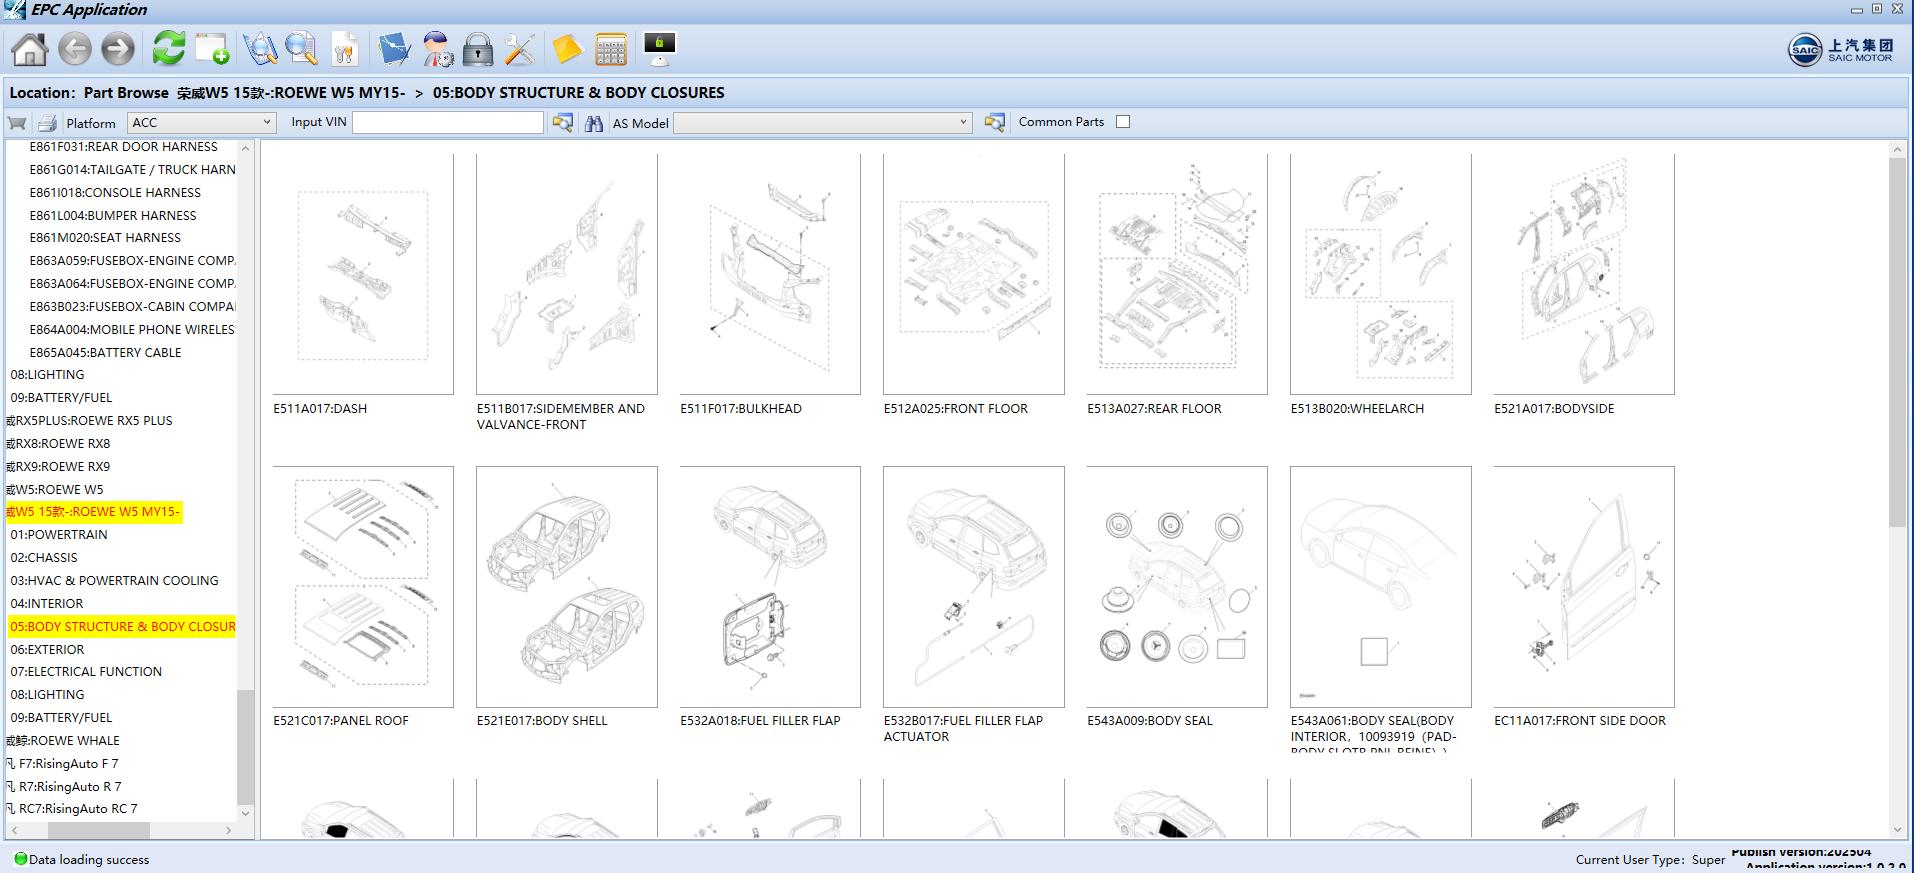The height and width of the screenshot is (873, 1914).
Task: Select 05:BODY STRUCTURE & BODY CLOSURES node
Action: (x=122, y=627)
